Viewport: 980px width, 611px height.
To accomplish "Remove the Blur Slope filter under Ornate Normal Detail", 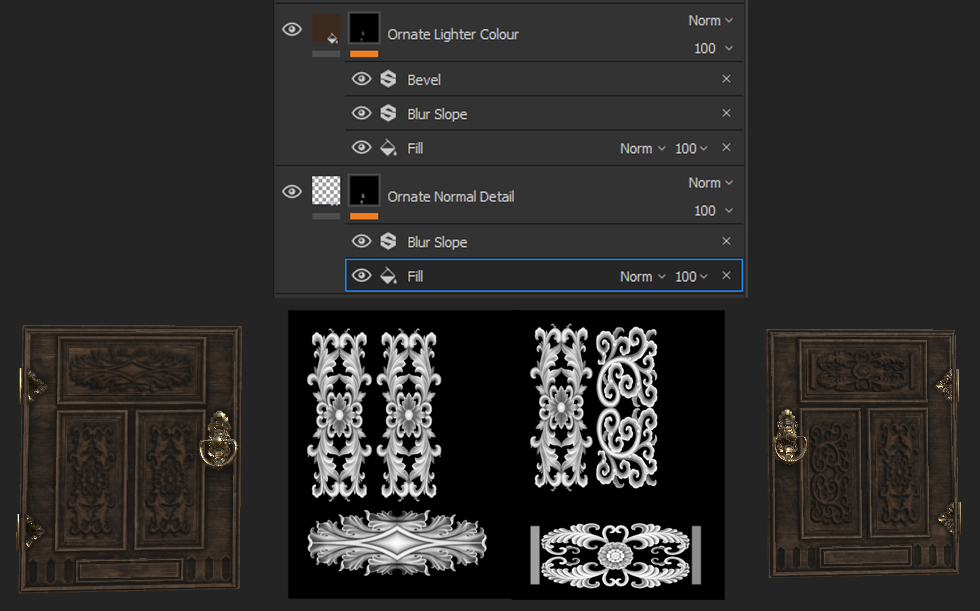I will pos(726,242).
